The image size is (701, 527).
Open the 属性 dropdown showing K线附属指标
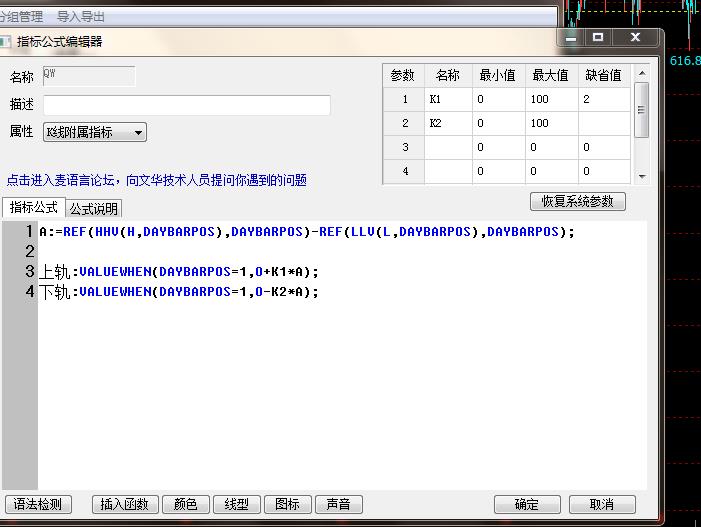(94, 132)
